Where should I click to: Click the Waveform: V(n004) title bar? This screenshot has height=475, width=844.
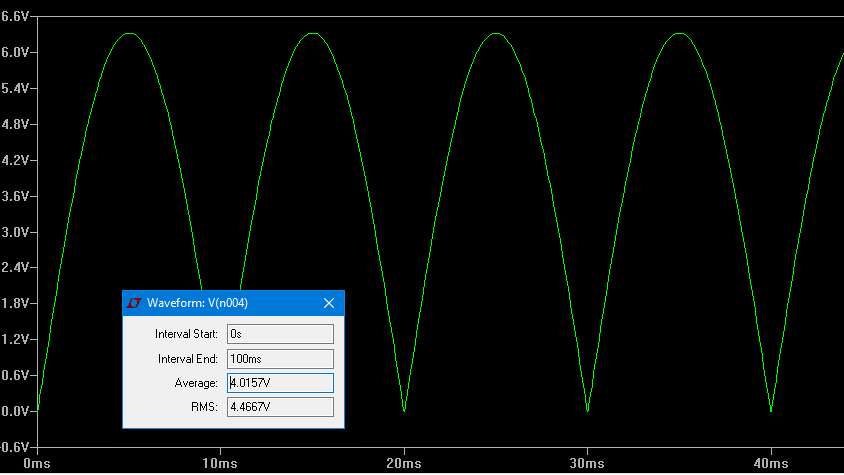[234, 303]
